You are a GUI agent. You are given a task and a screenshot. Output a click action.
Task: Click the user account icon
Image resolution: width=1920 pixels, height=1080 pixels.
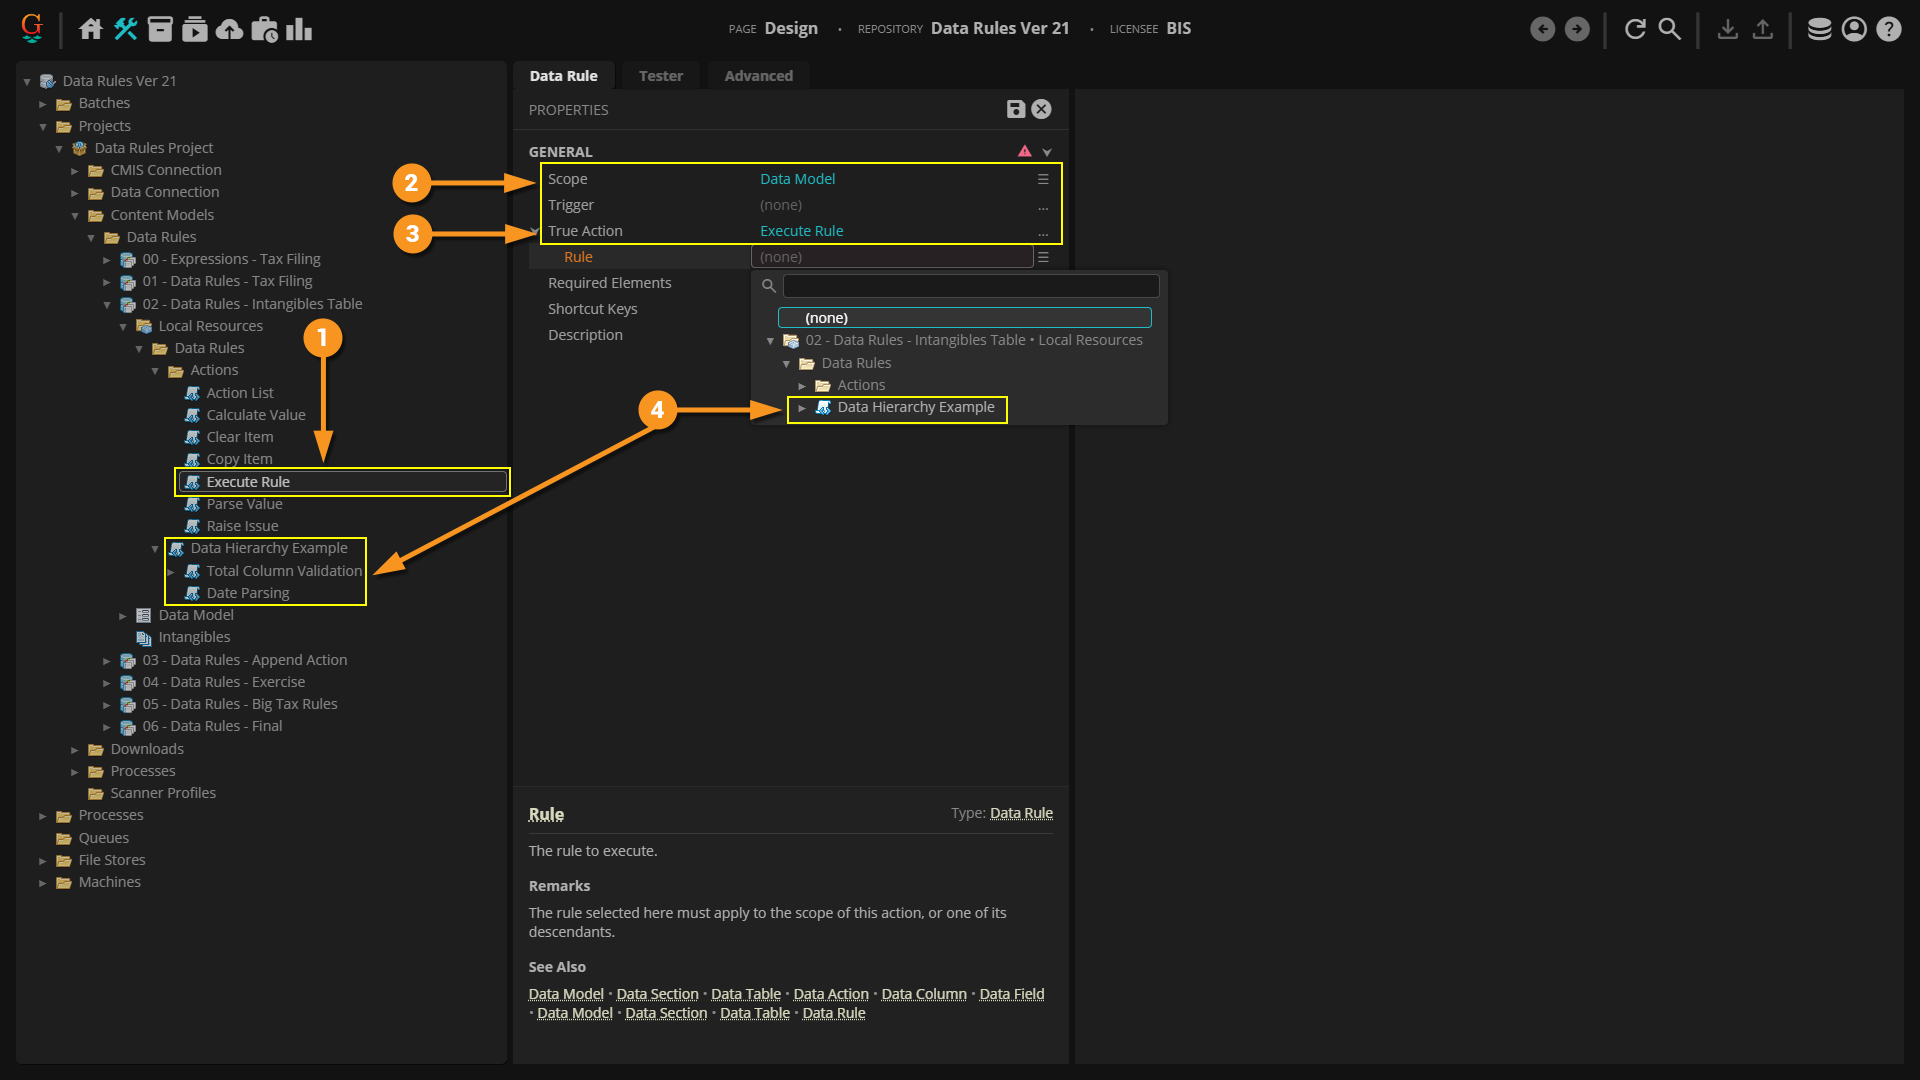coord(1854,29)
